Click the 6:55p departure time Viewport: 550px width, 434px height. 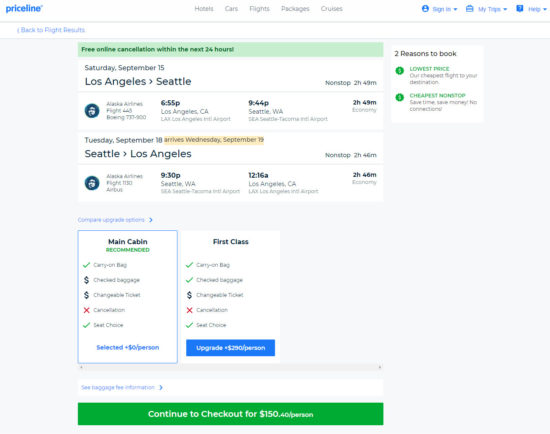tap(170, 103)
